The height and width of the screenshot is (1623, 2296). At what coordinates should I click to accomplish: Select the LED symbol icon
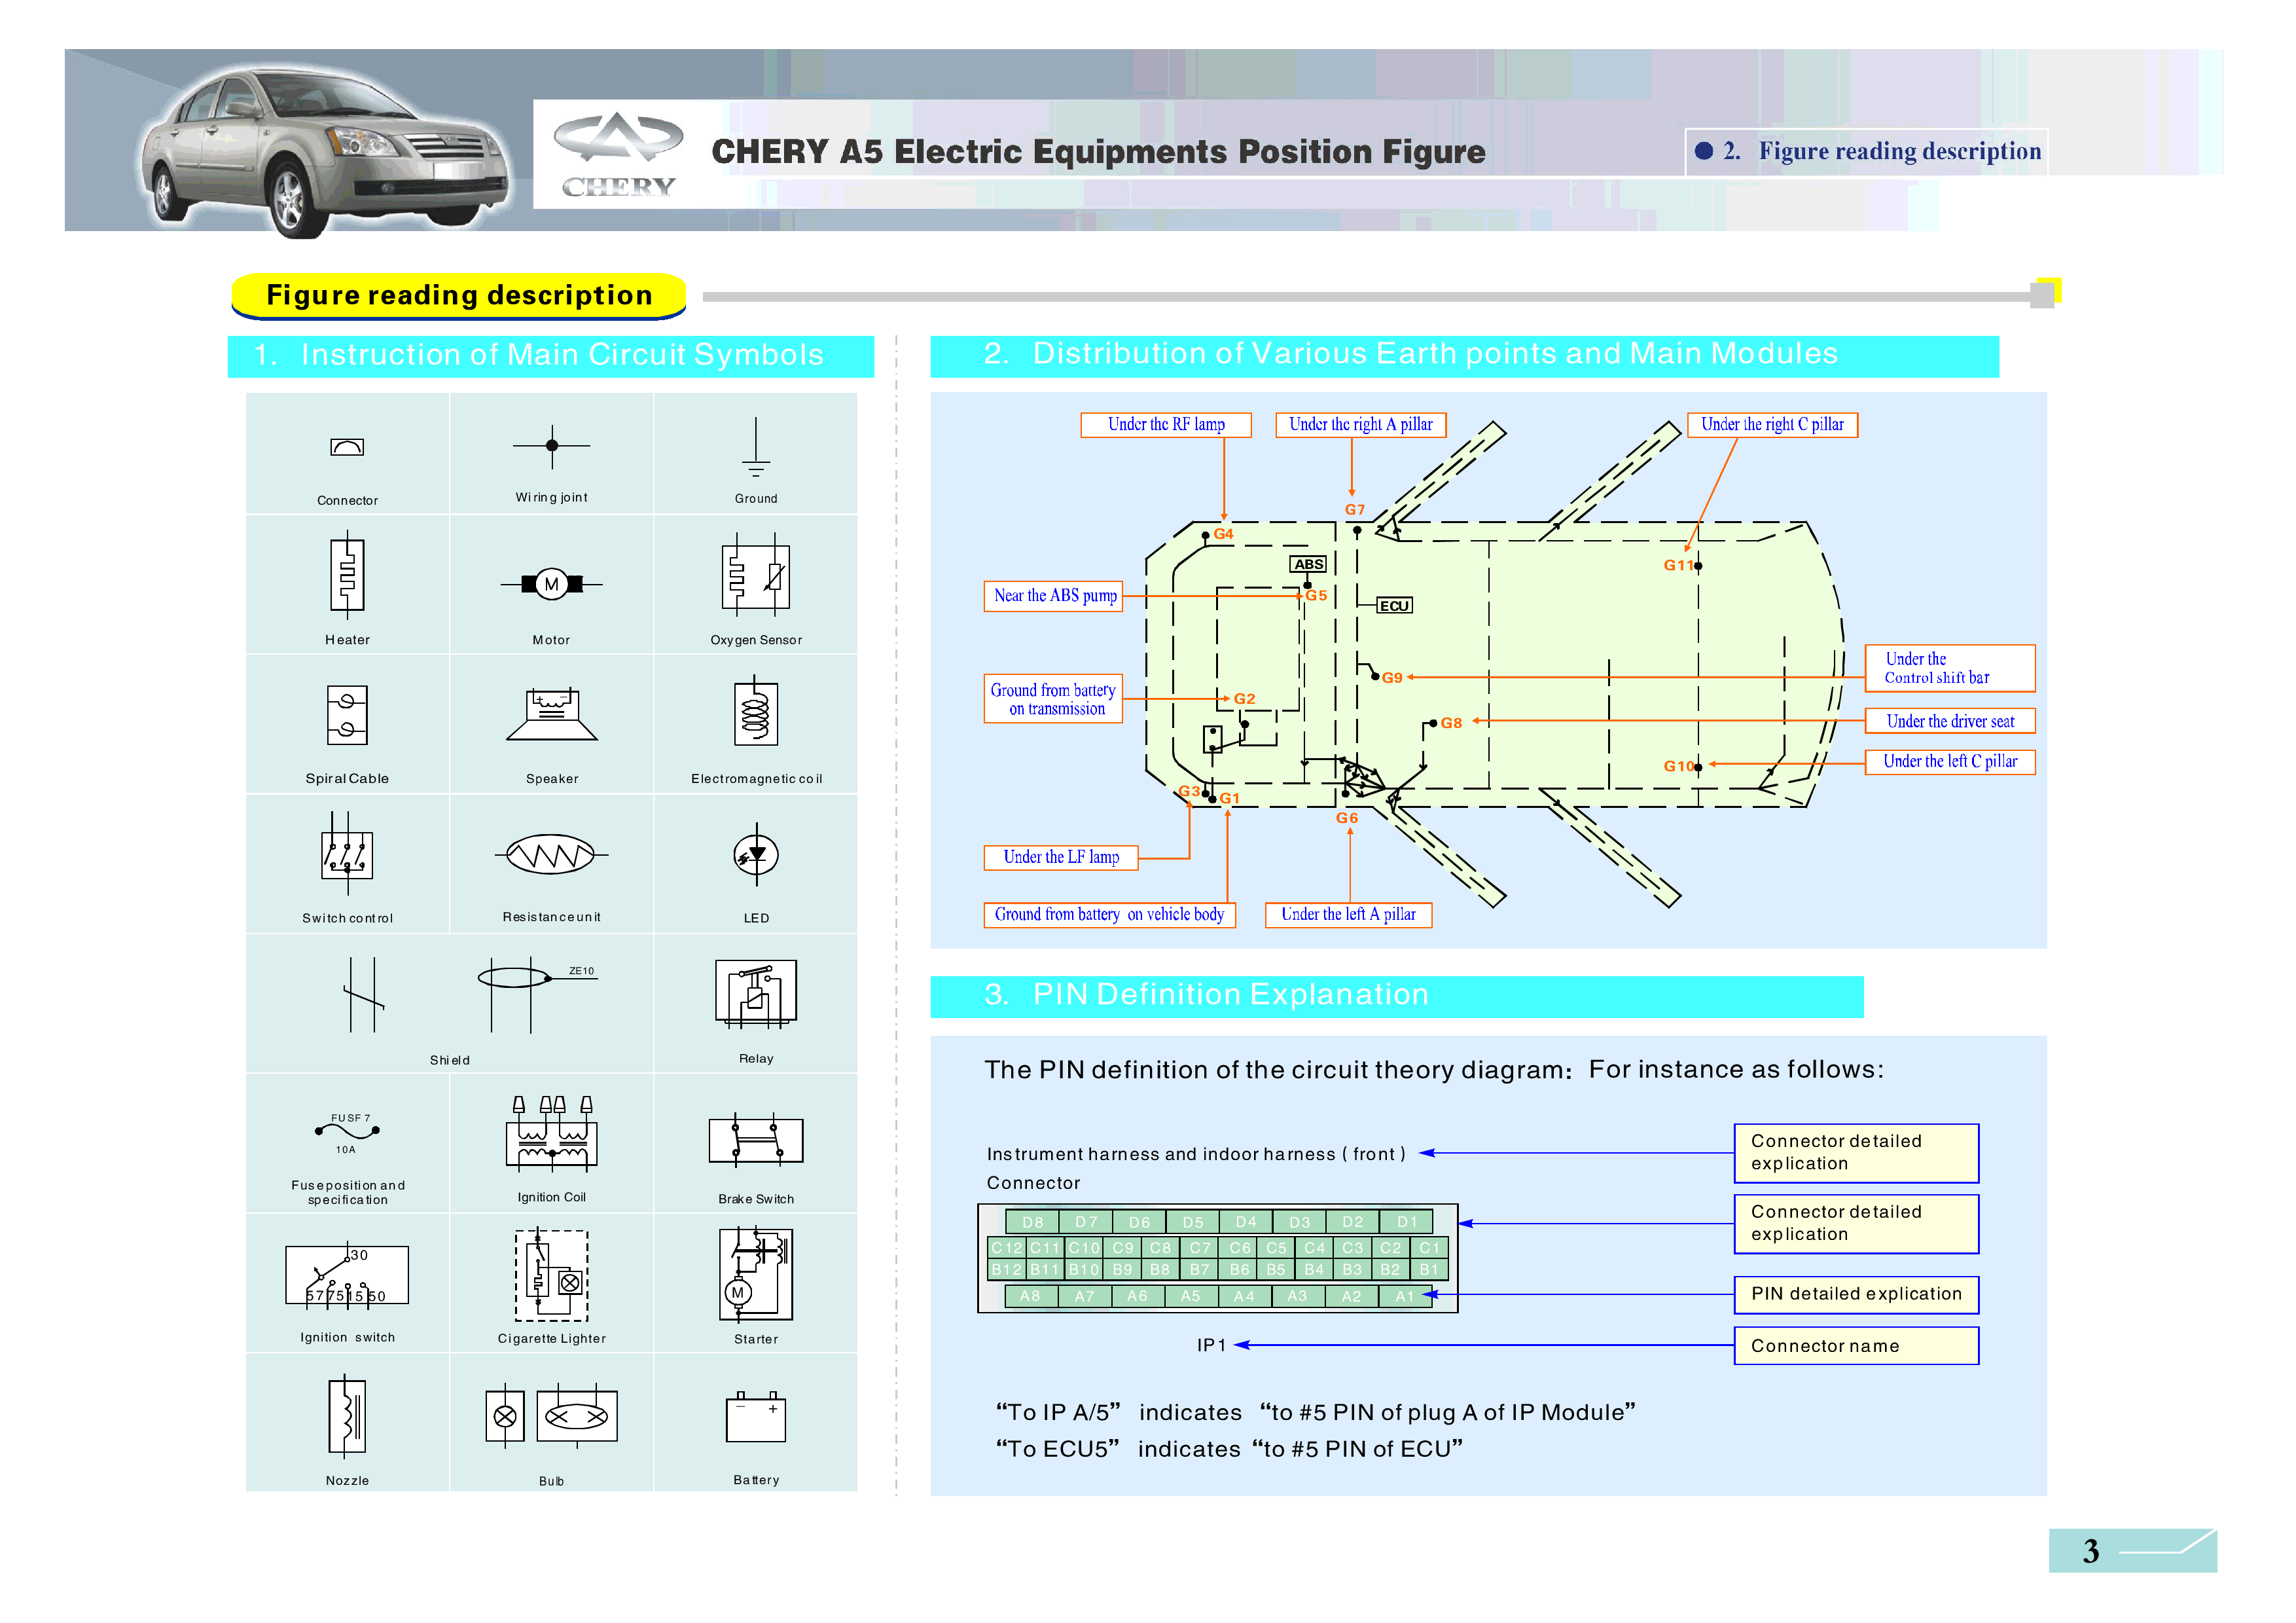pyautogui.click(x=756, y=855)
